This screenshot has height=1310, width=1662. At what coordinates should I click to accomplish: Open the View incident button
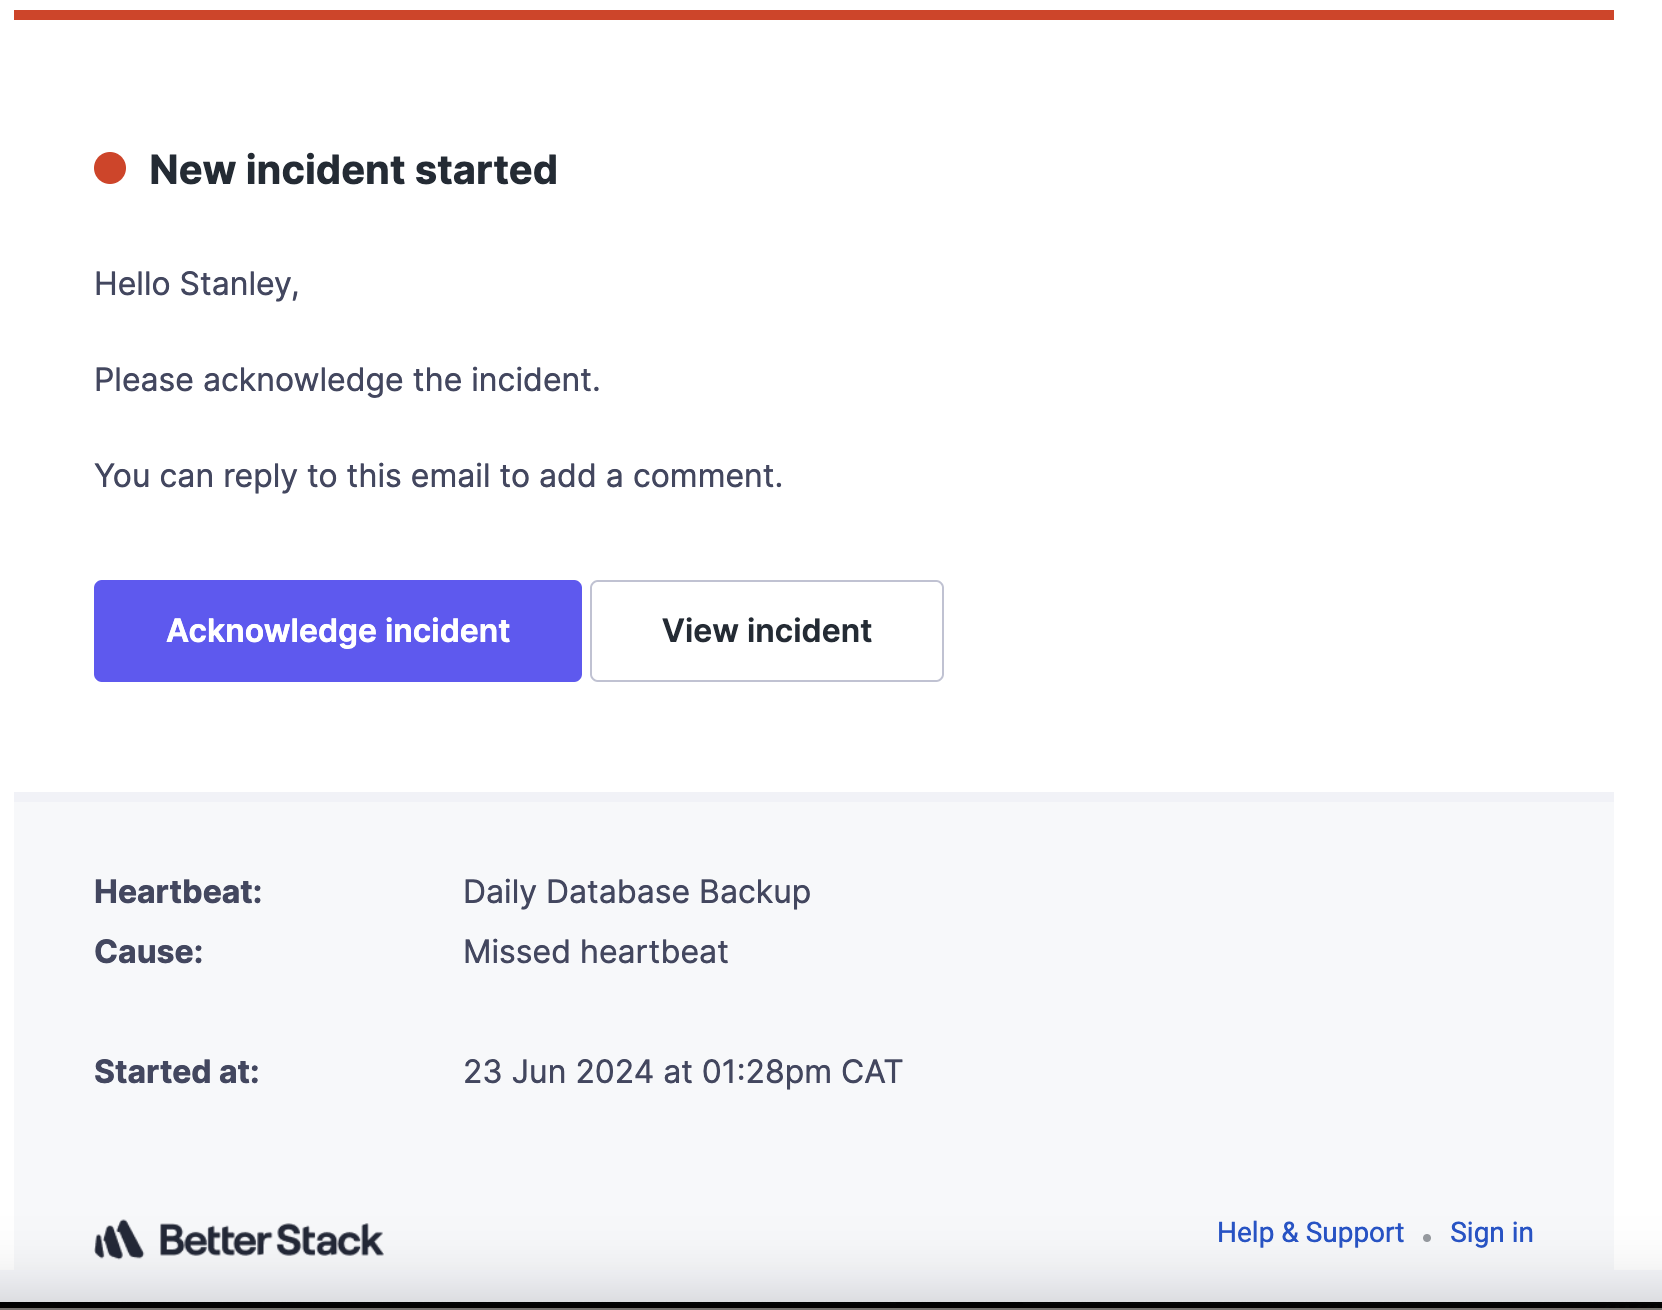tap(766, 631)
